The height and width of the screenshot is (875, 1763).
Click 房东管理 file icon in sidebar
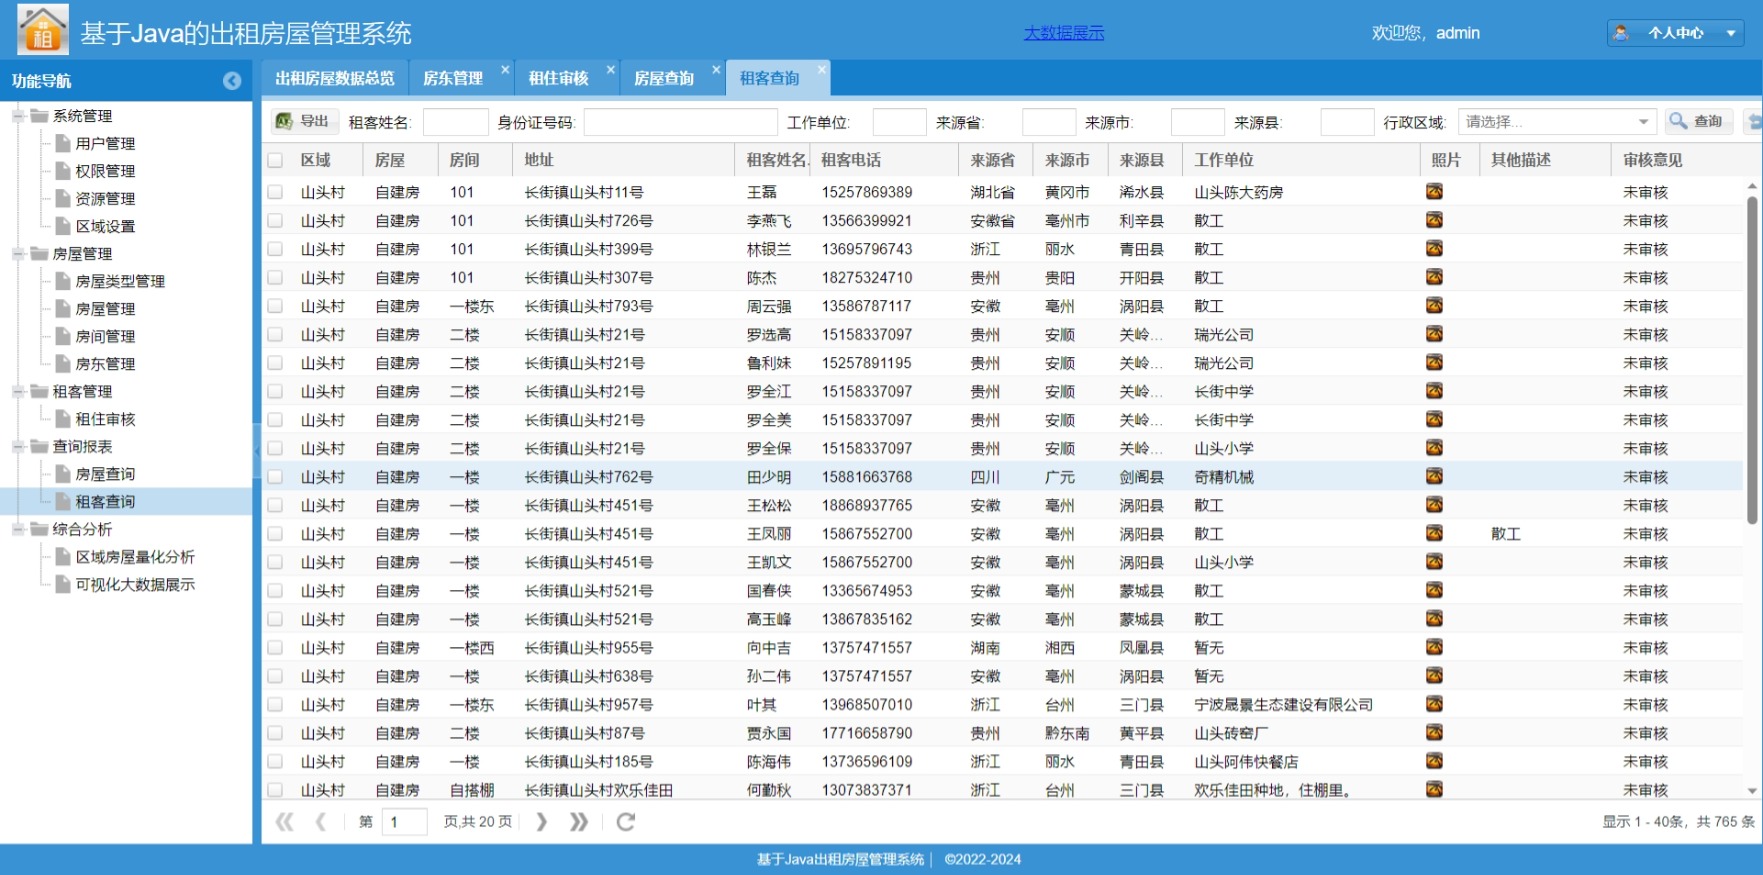63,364
